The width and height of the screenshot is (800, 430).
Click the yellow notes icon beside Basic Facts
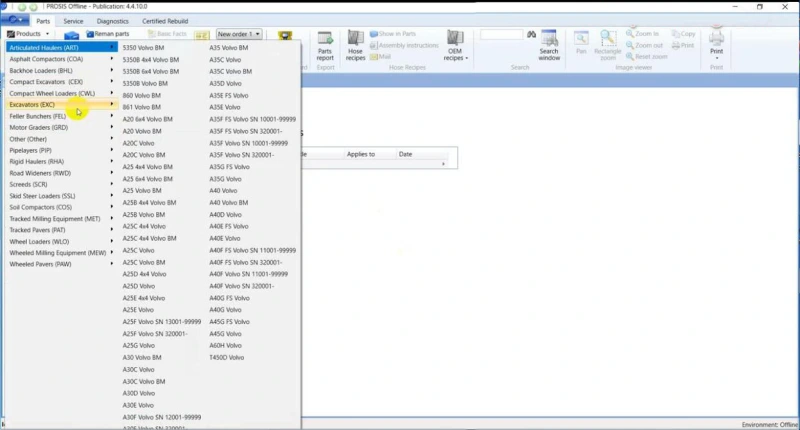(202, 35)
